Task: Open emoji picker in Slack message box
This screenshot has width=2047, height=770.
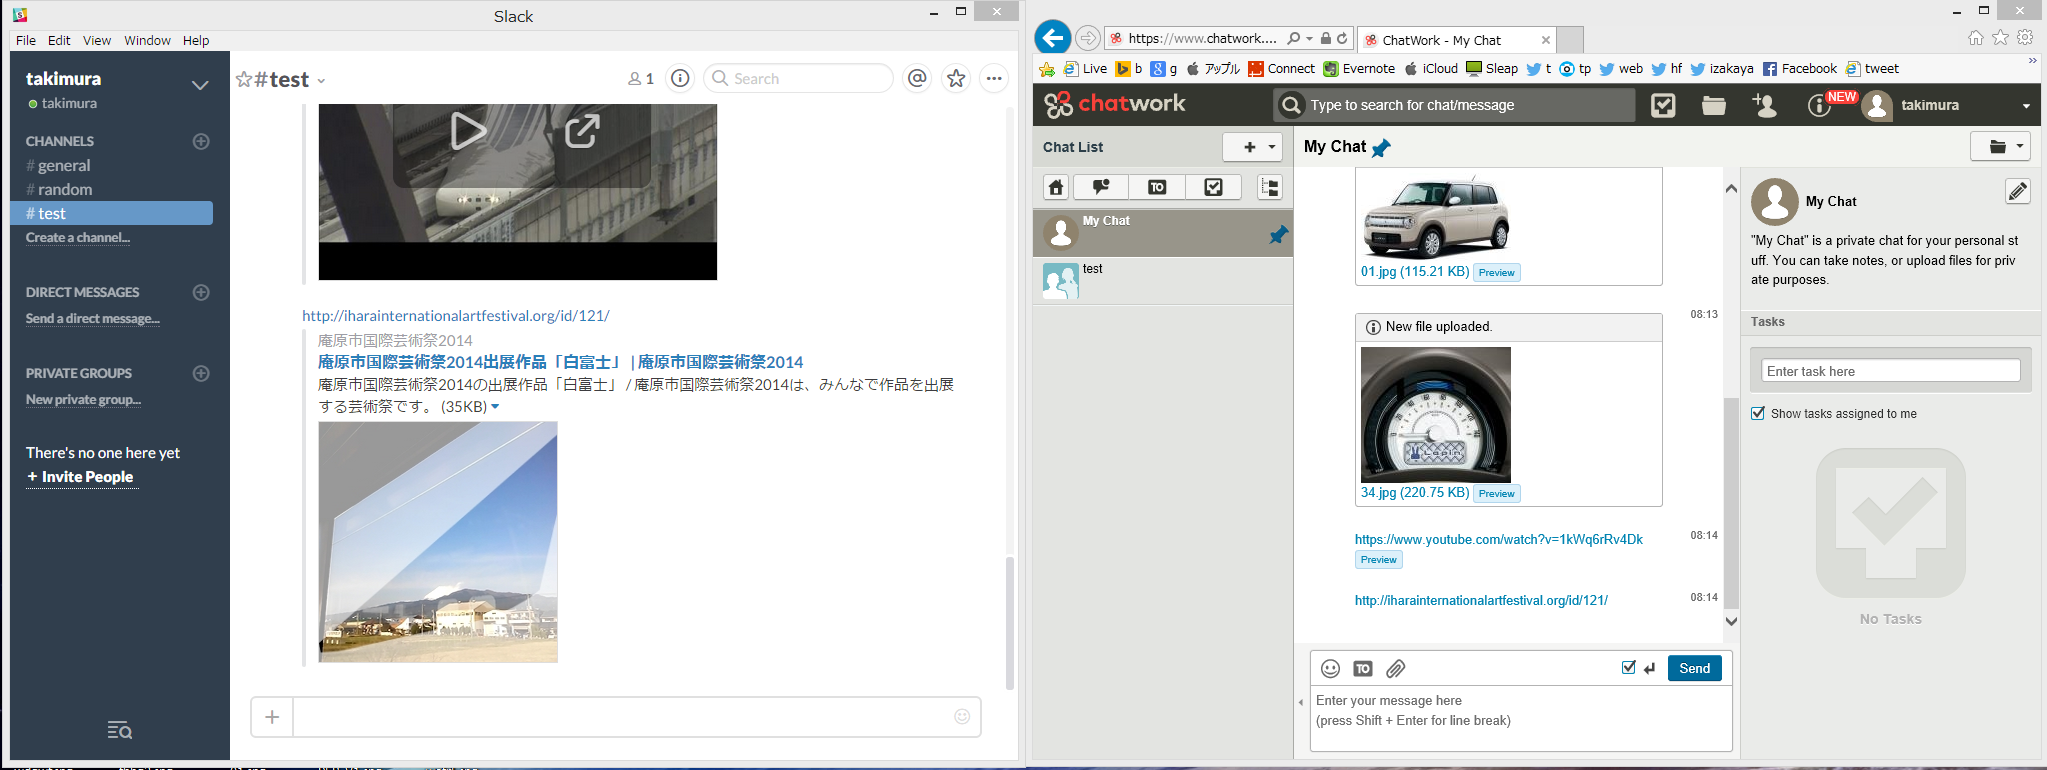Action: coord(962,716)
